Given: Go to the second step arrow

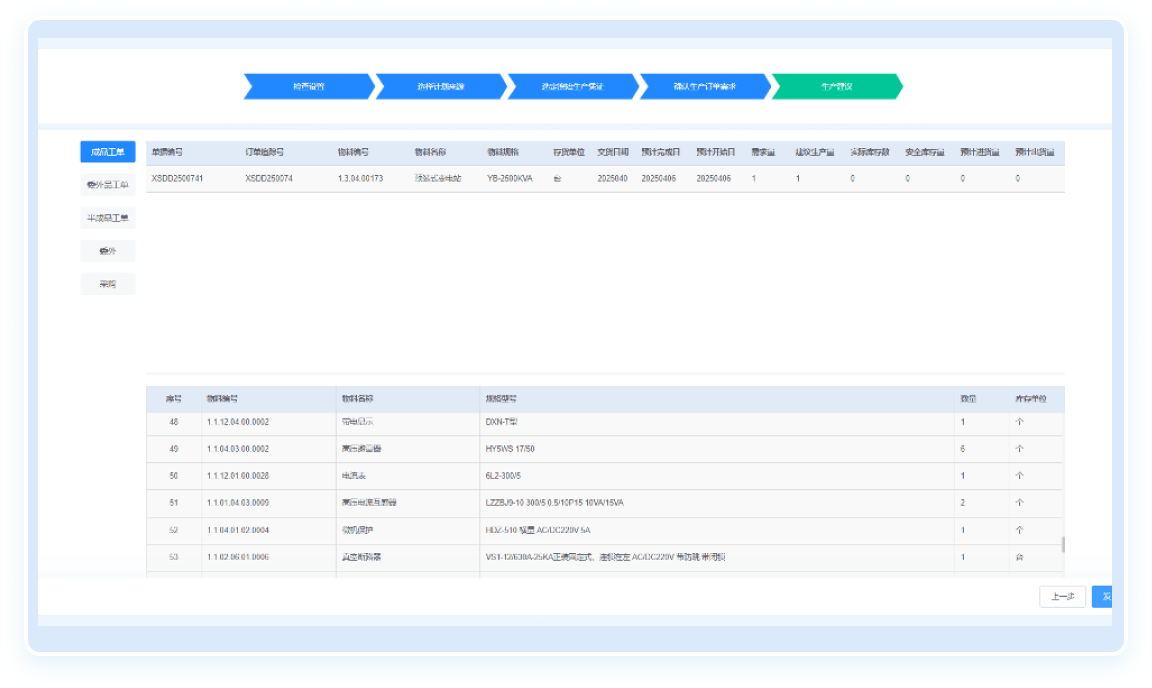Looking at the screenshot, I should [x=440, y=87].
